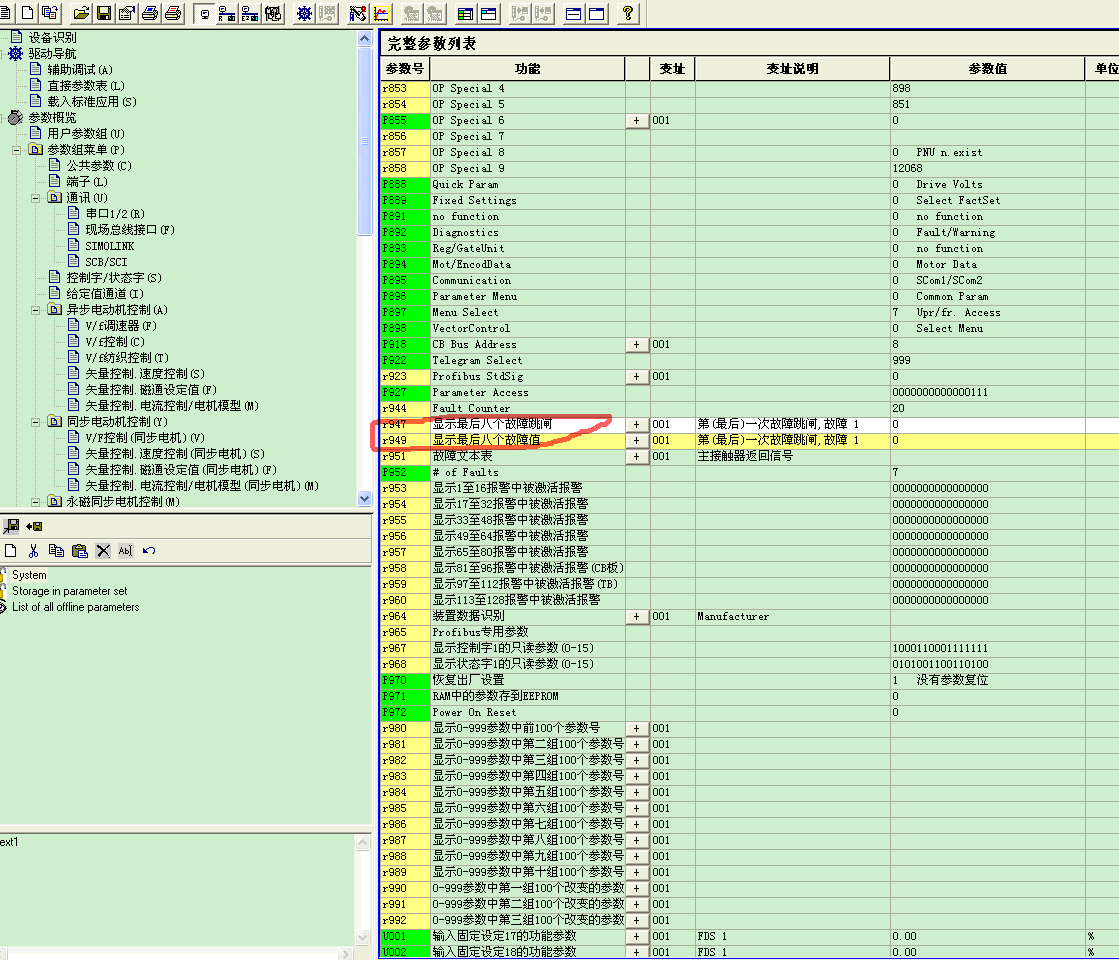This screenshot has height=960, width=1119.
Task: Click the value cell of P970 恢复出厂设置
Action: (986, 680)
